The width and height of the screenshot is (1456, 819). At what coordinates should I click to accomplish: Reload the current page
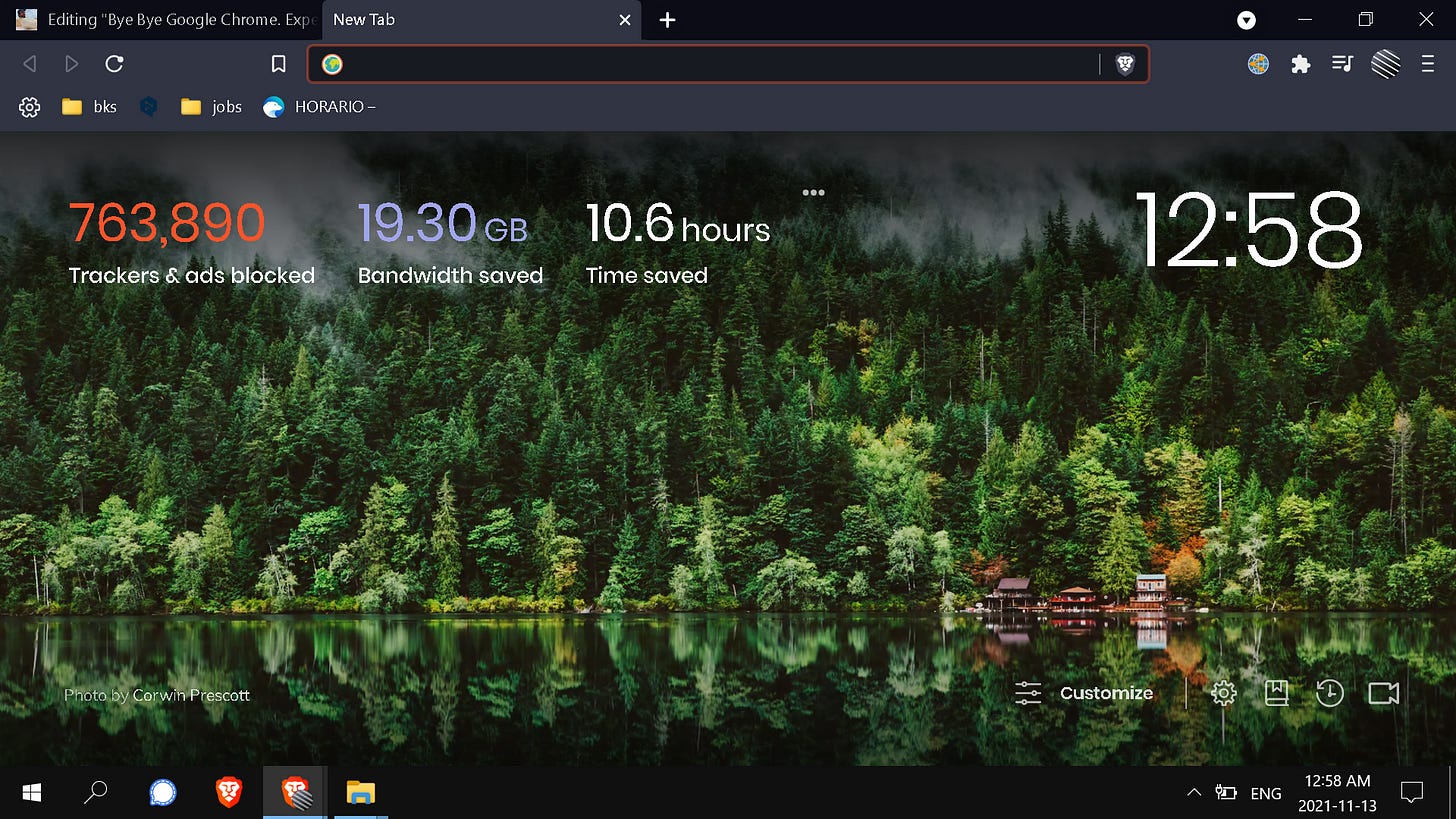(x=114, y=64)
